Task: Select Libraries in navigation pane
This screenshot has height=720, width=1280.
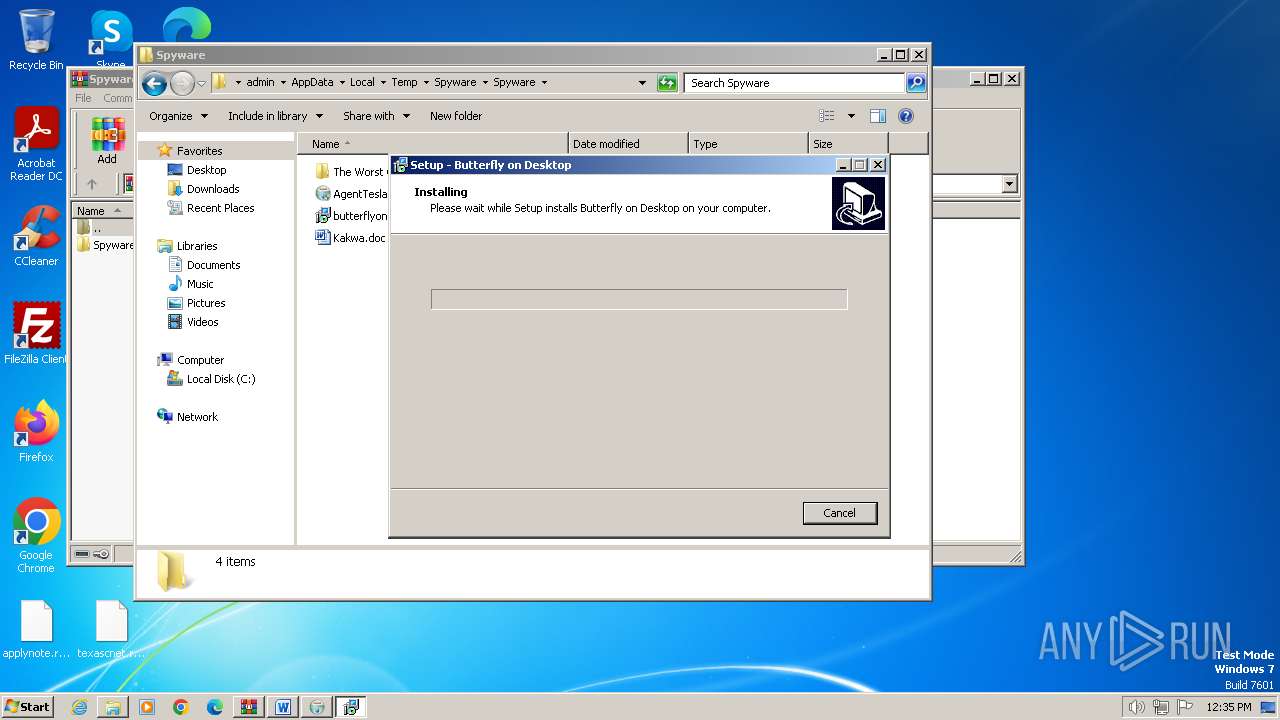Action: (197, 246)
